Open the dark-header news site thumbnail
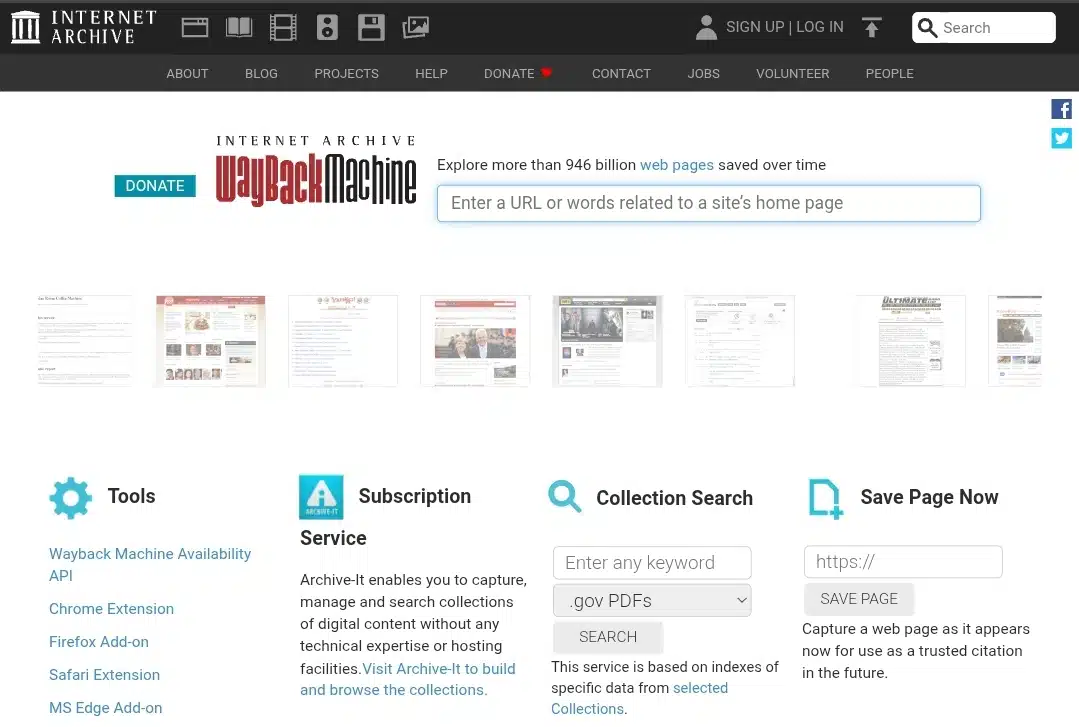Screen dimensions: 1079x727 [x=607, y=341]
